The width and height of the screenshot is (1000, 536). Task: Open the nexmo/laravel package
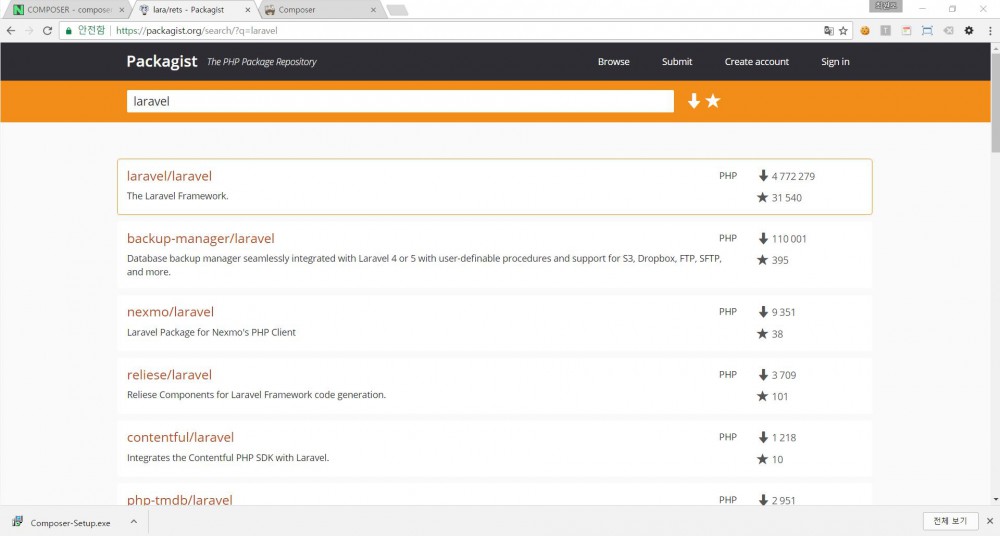(170, 312)
